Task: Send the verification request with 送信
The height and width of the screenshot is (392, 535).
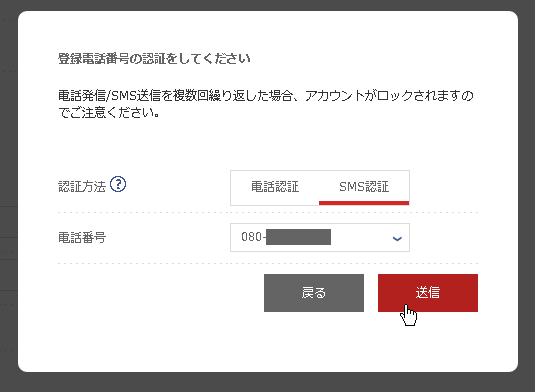Action: coord(428,293)
